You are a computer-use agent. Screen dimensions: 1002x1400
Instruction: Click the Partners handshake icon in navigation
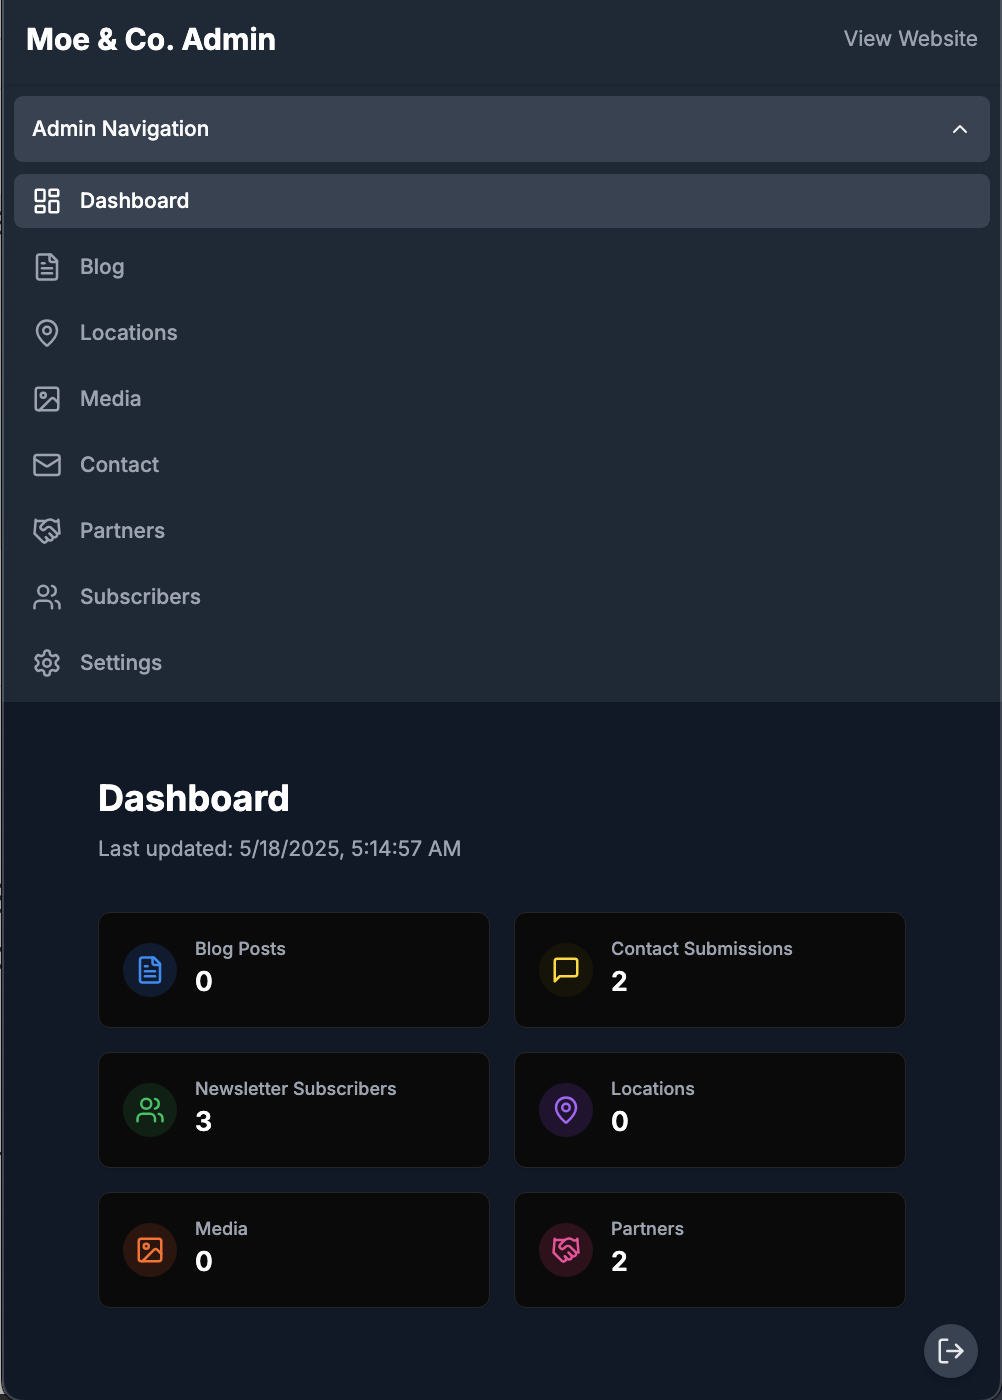pyautogui.click(x=47, y=531)
